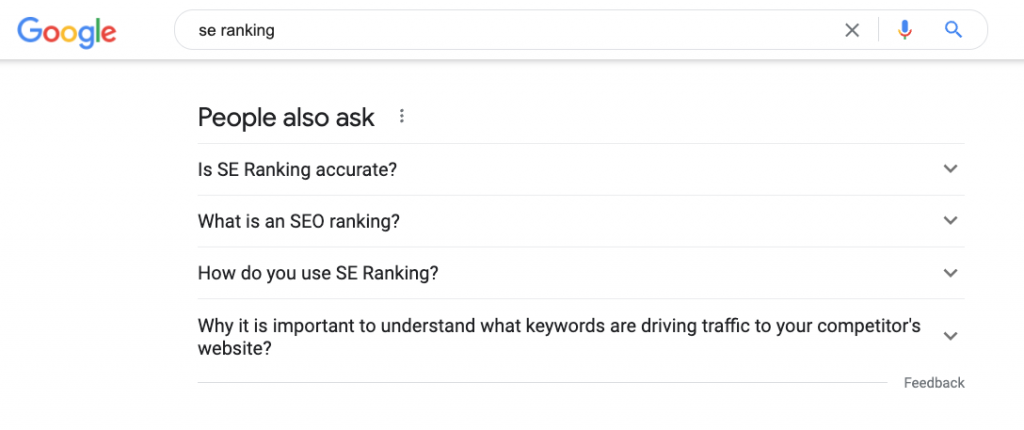Click question text about competitor's driving keywords
1024x430 pixels.
tap(559, 327)
